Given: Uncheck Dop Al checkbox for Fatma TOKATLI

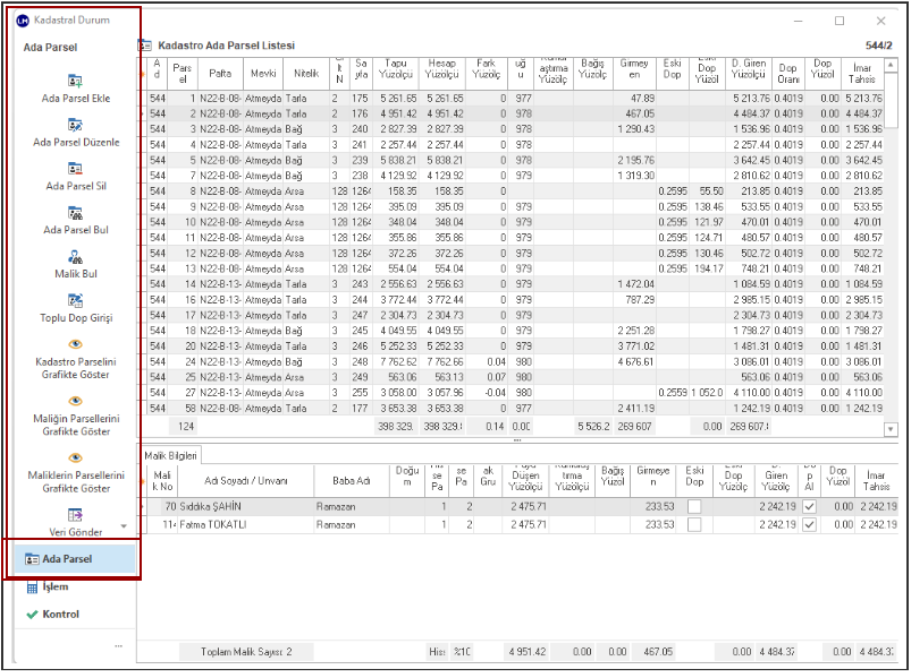Looking at the screenshot, I should (809, 524).
